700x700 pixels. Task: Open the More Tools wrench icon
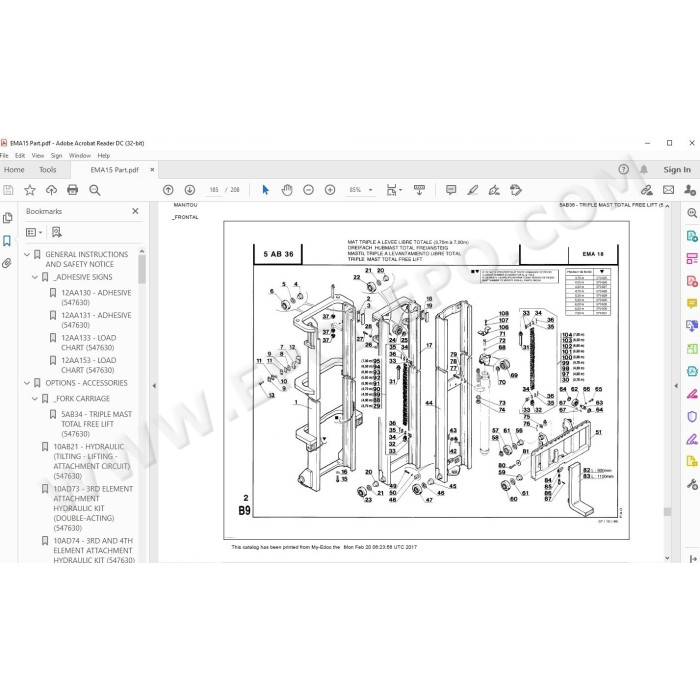(692, 484)
